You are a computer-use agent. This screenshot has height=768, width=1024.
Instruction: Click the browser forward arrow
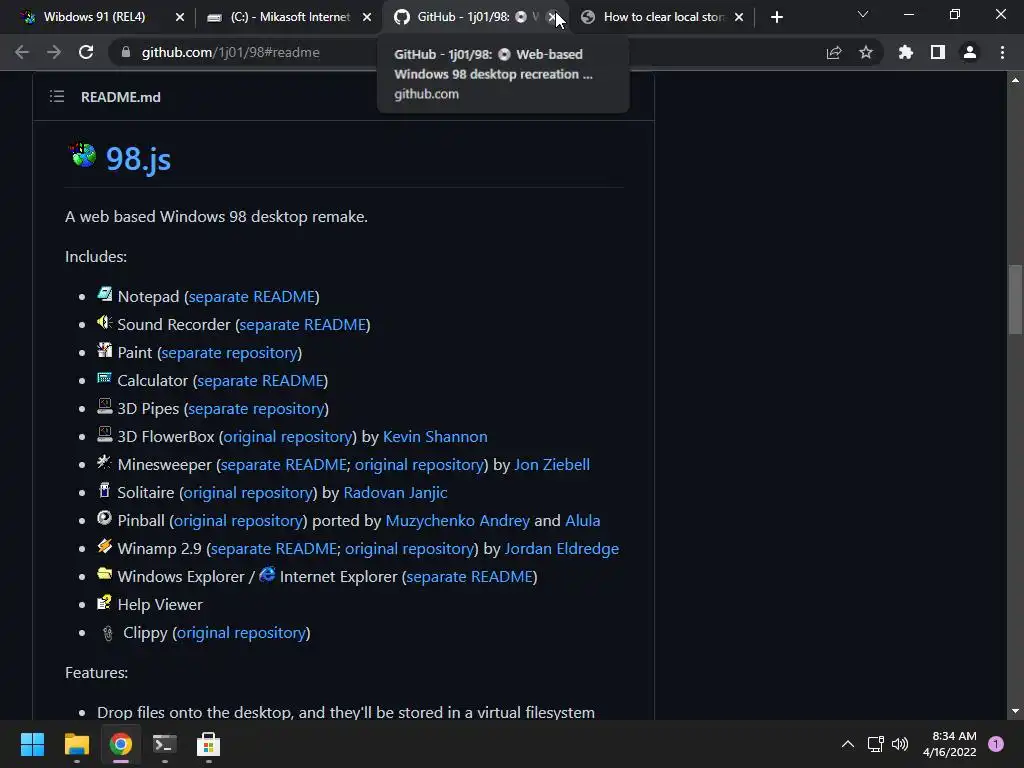[54, 52]
